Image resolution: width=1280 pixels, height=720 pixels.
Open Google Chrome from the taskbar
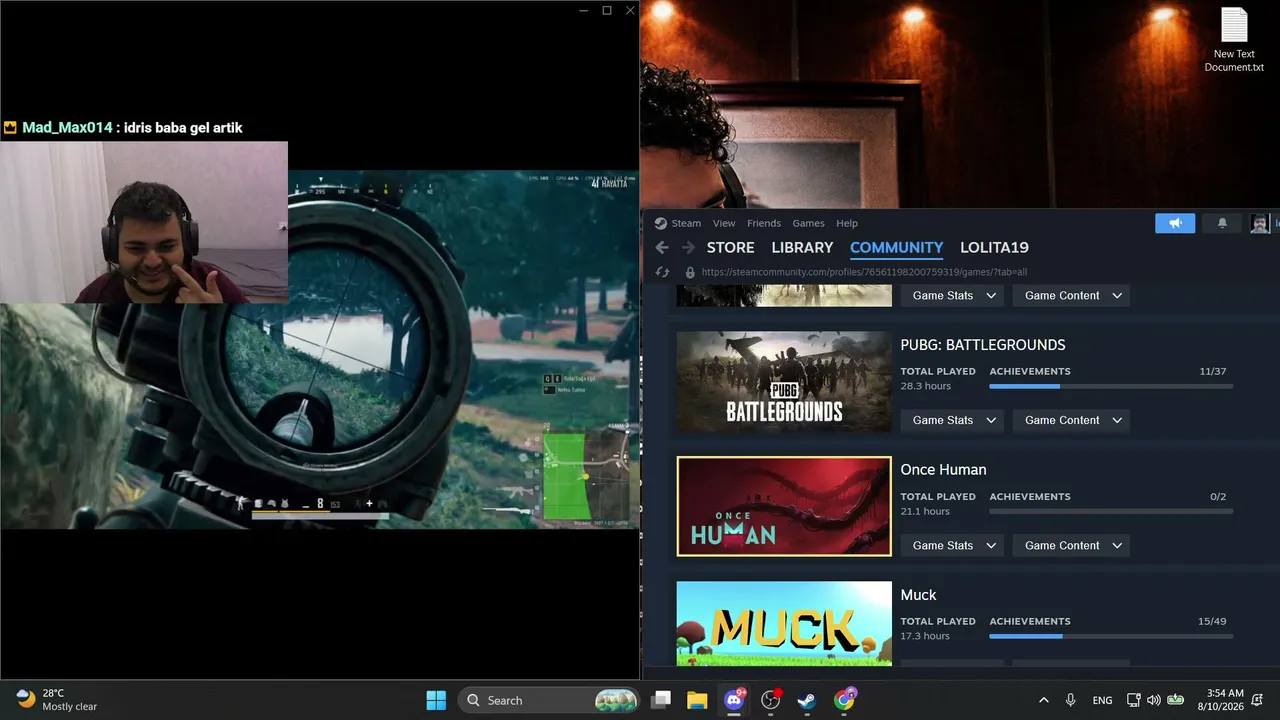pyautogui.click(x=844, y=700)
